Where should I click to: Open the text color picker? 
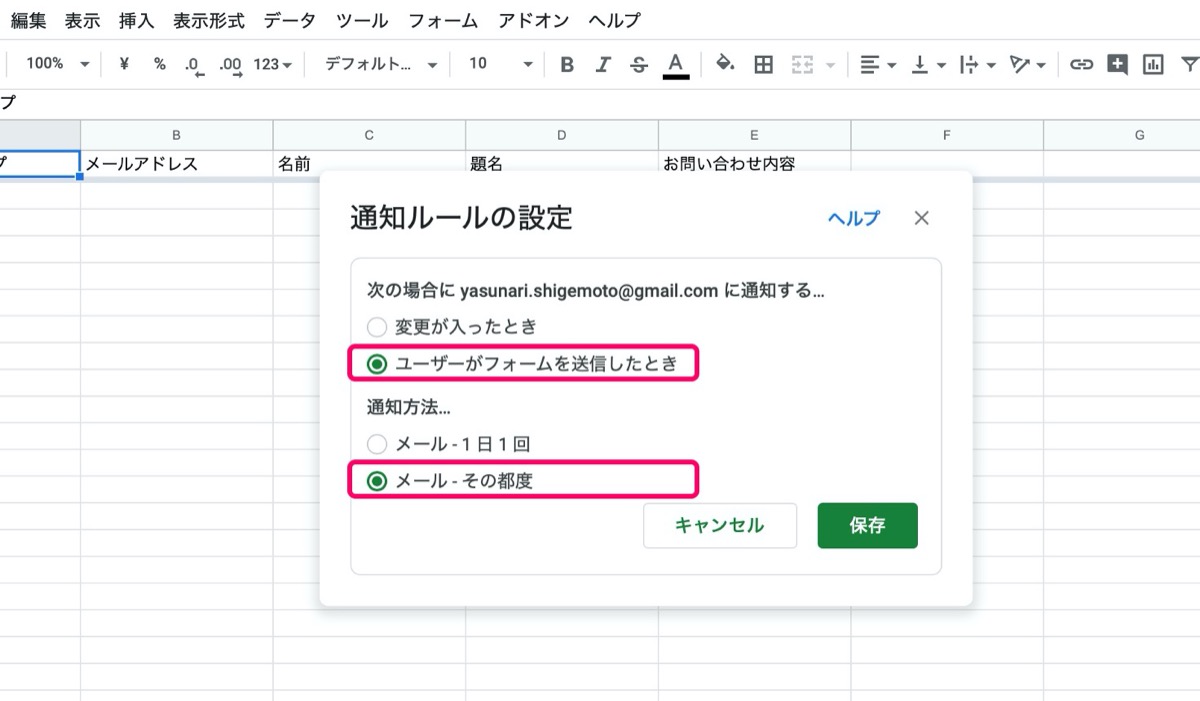point(676,65)
